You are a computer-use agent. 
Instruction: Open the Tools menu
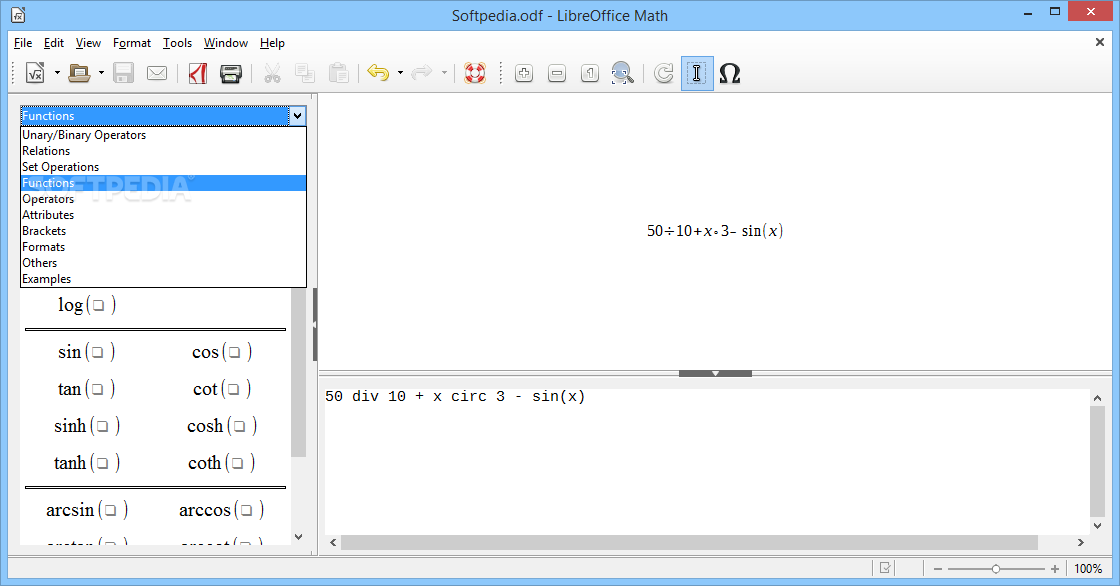[177, 43]
